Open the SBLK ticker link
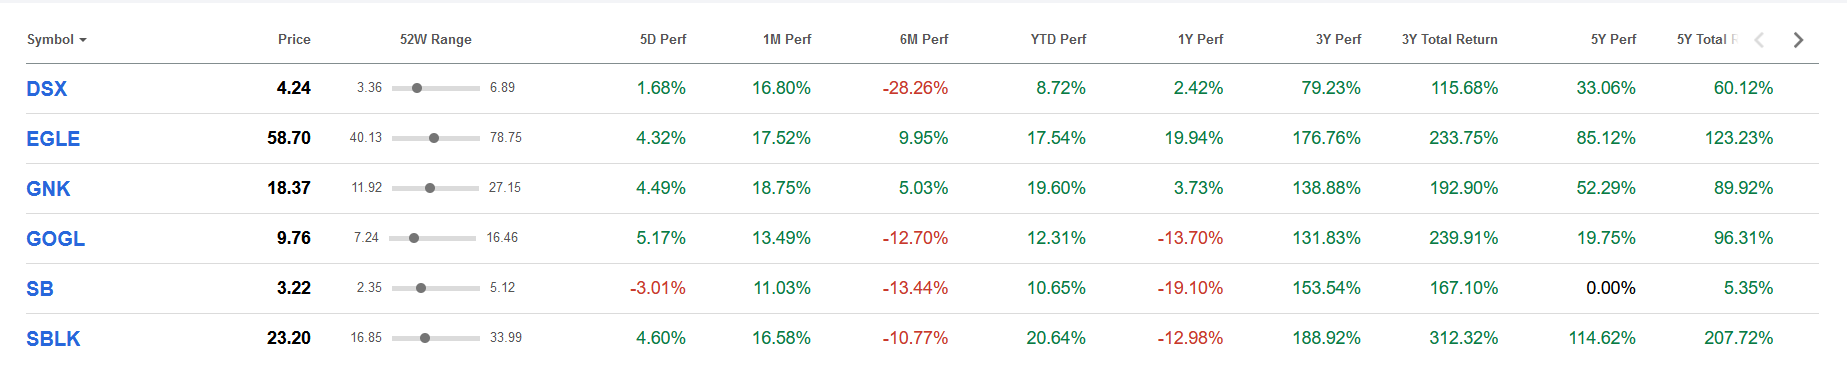The width and height of the screenshot is (1847, 381). tap(53, 339)
